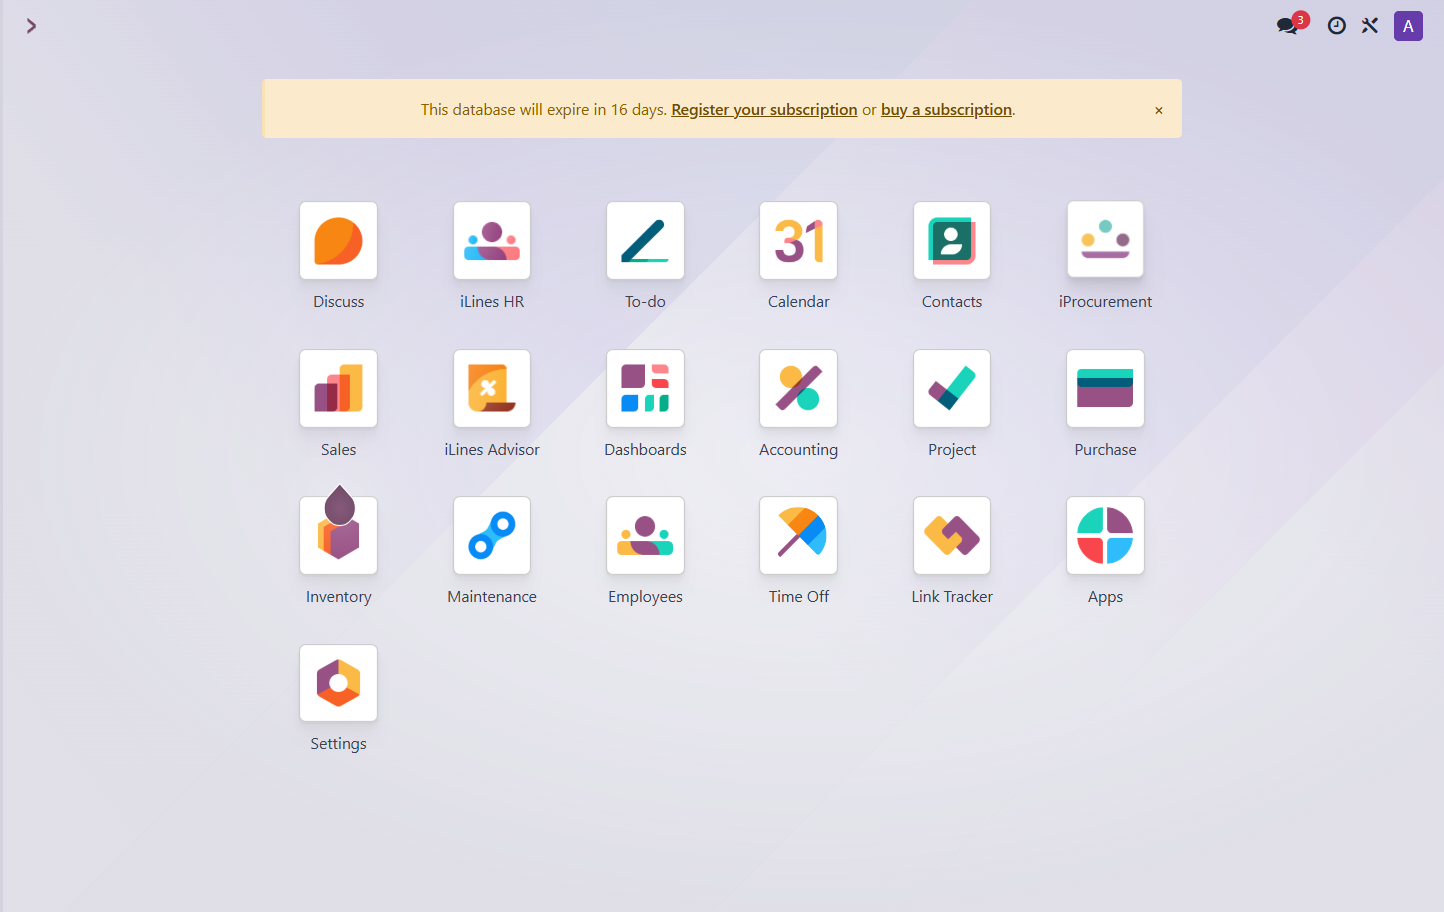Open the Settings app
This screenshot has height=912, width=1444.
point(338,683)
